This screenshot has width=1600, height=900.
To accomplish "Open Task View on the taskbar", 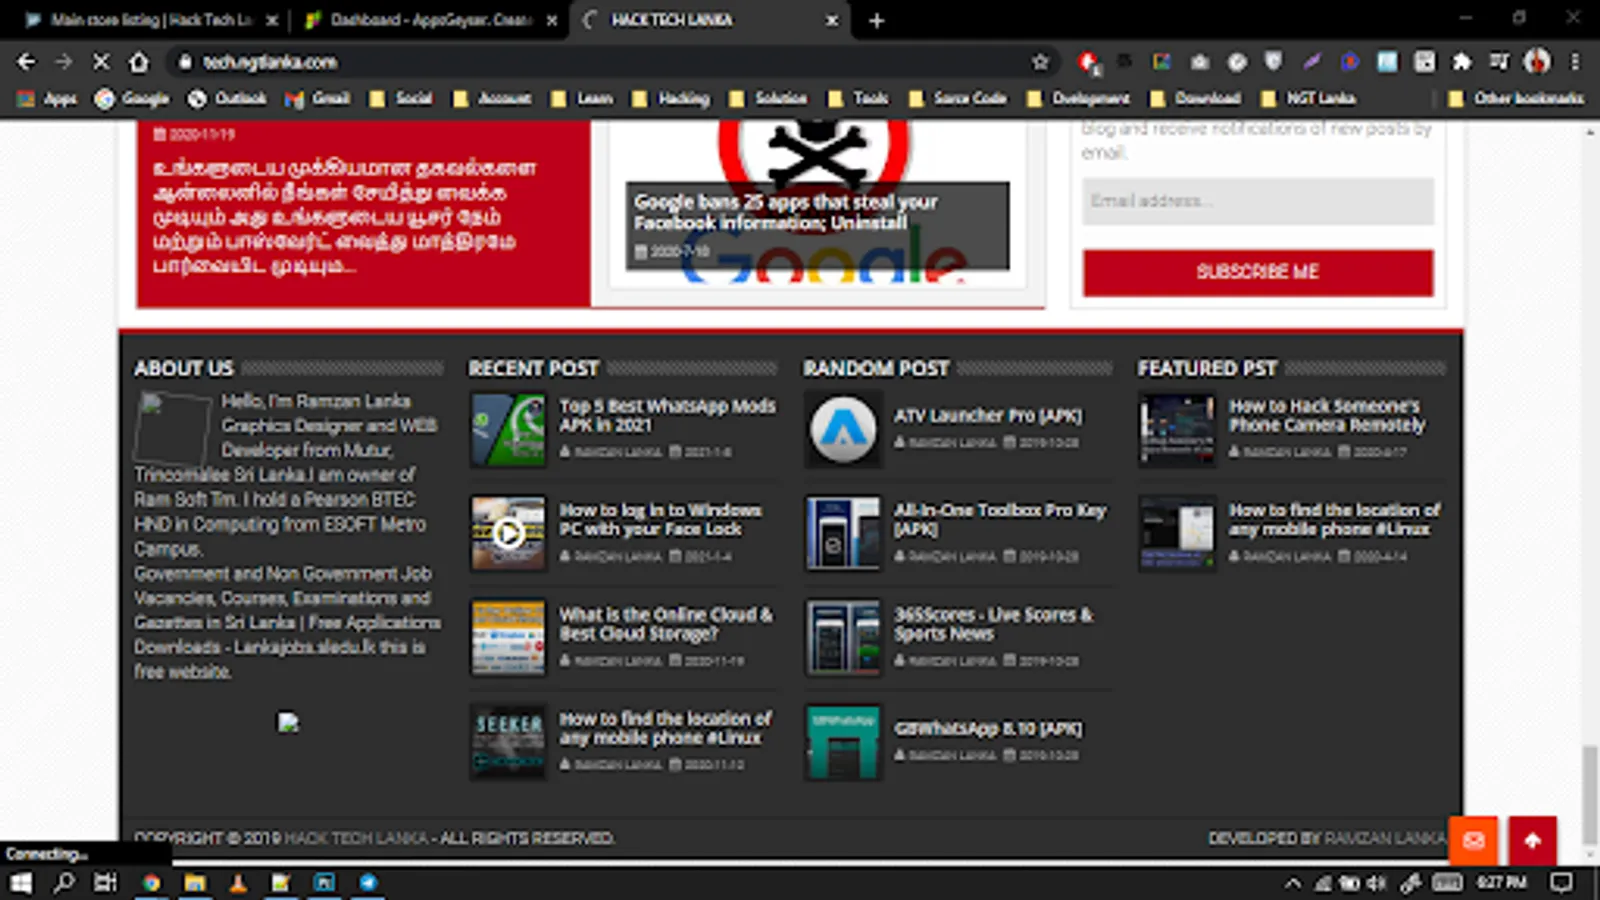I will [105, 882].
